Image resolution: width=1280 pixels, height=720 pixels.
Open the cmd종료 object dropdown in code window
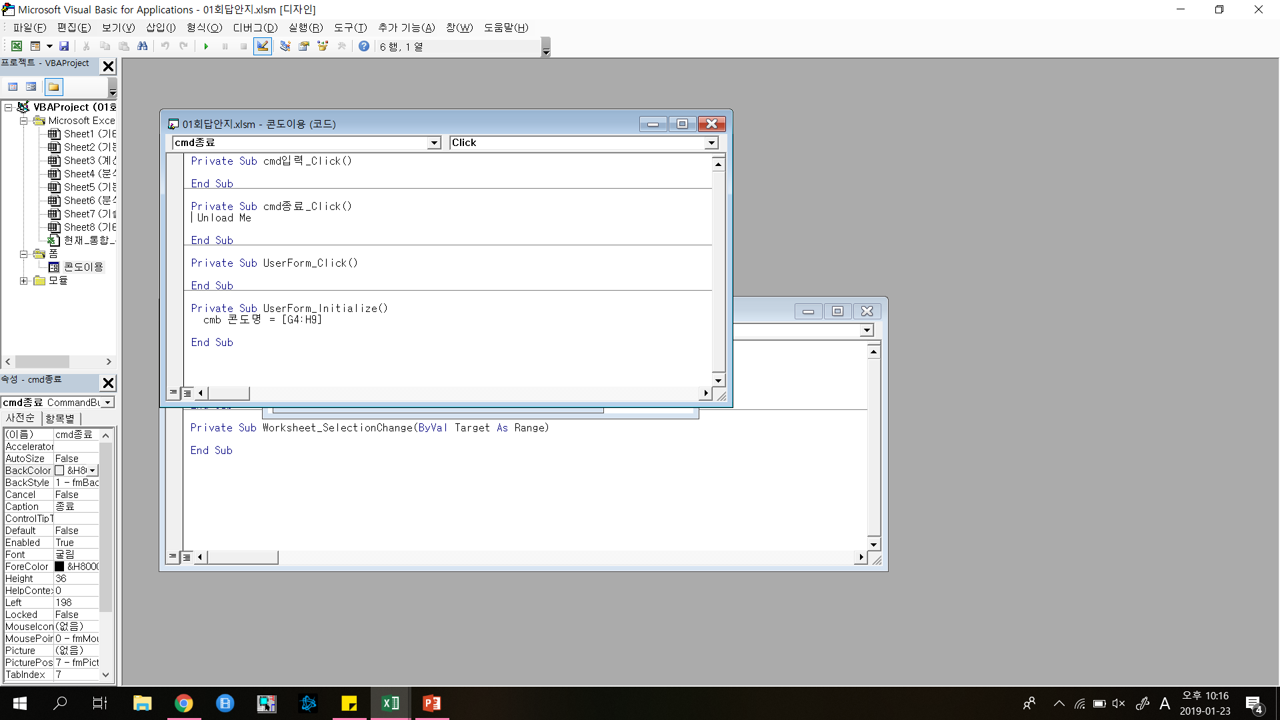(434, 143)
